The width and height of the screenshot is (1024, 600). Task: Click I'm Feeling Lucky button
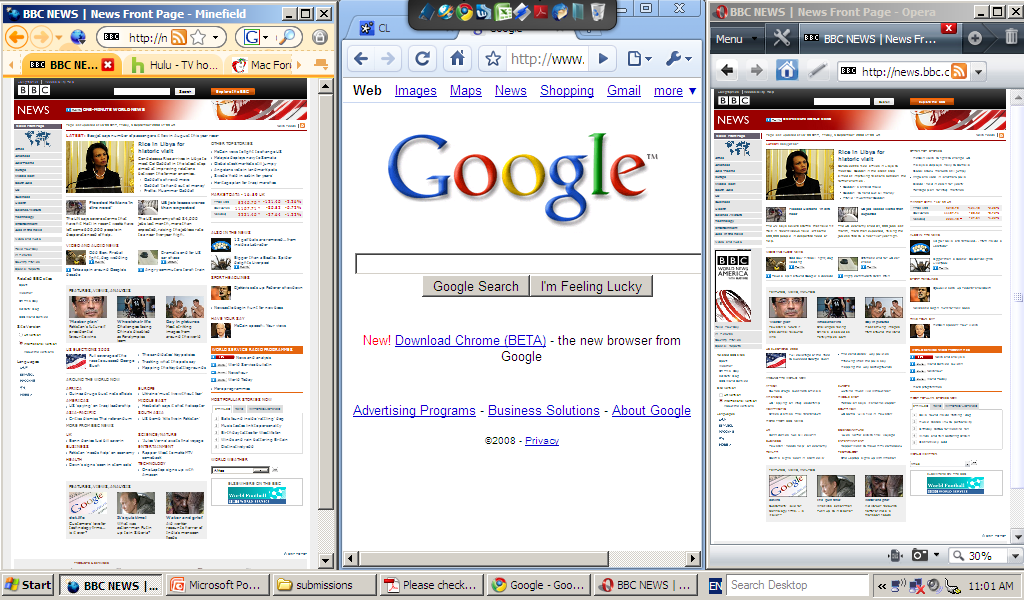591,286
